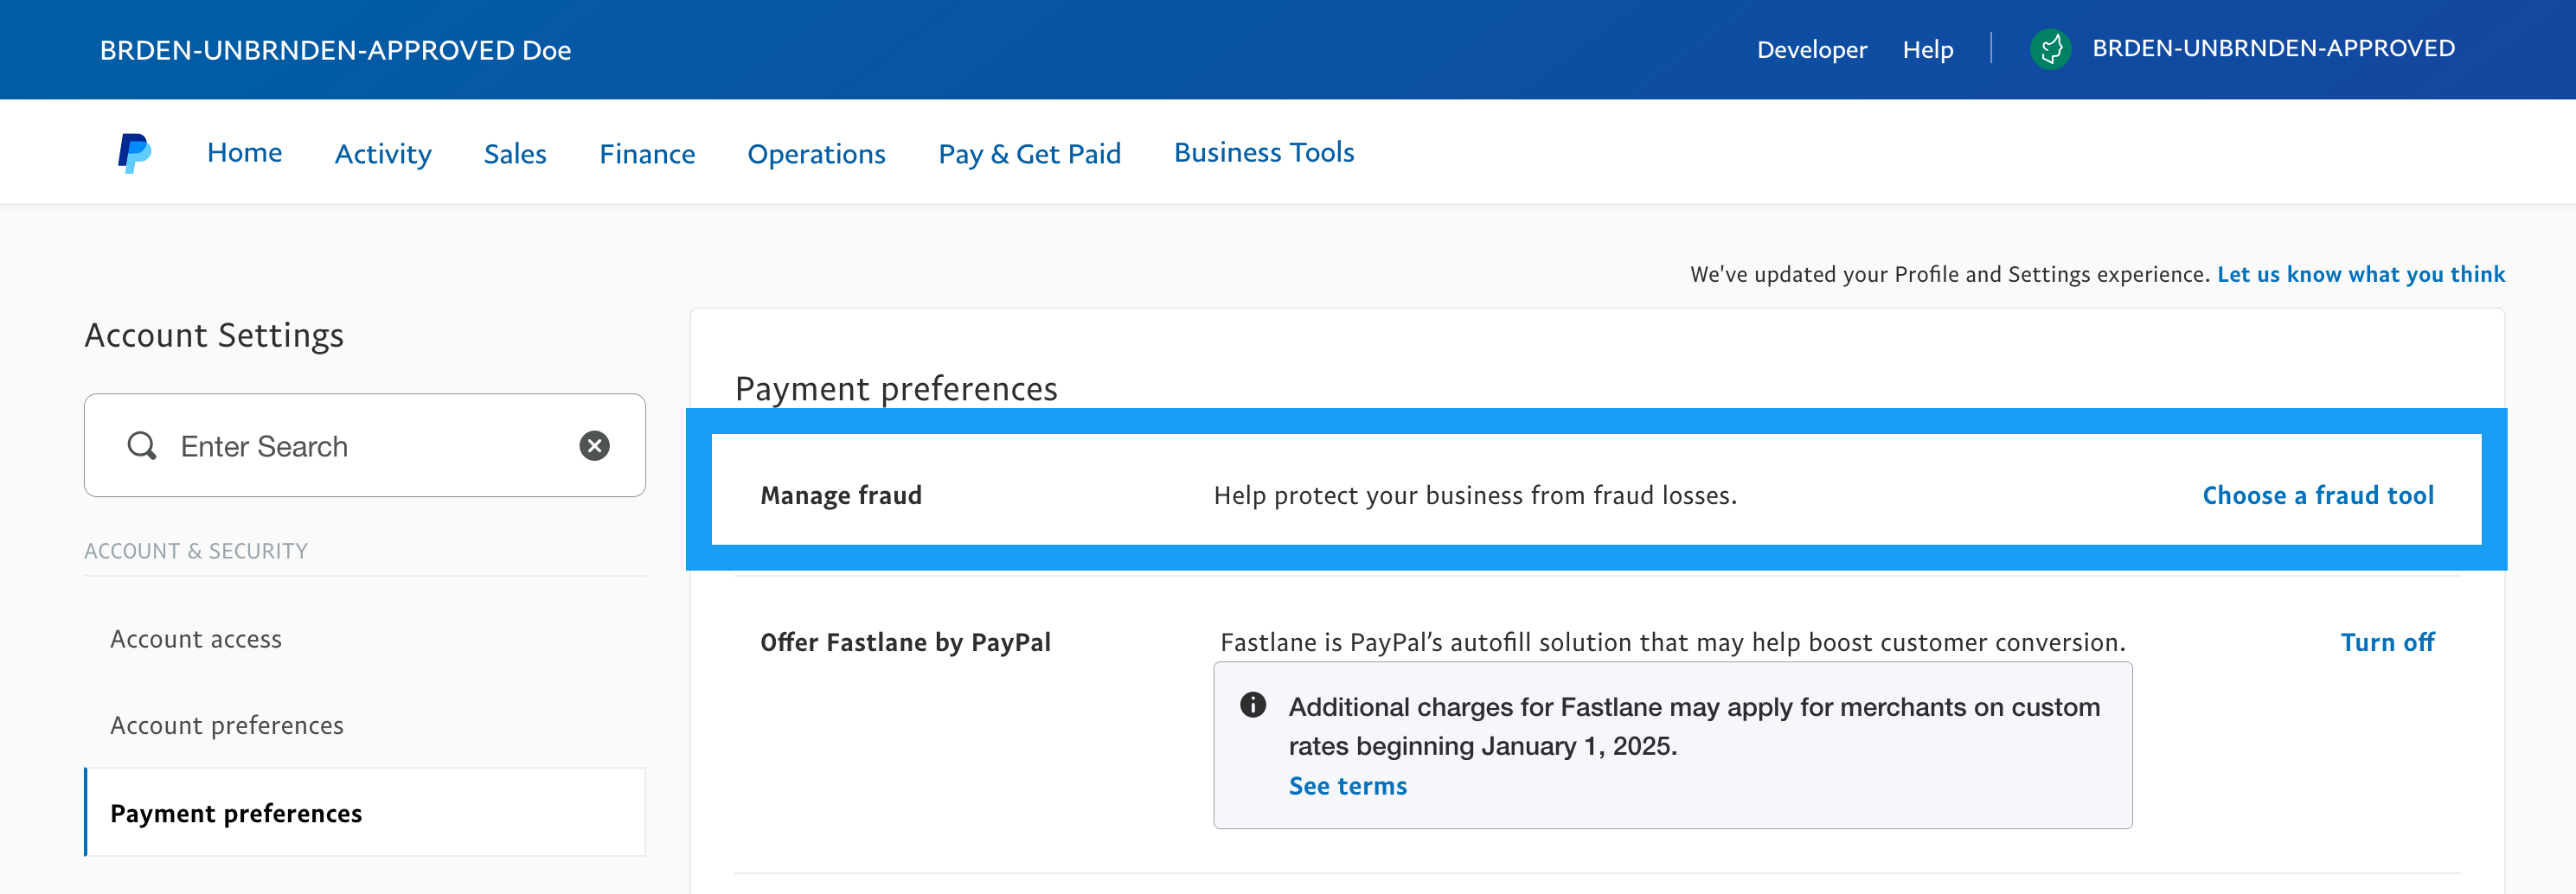Open the See terms link
The height and width of the screenshot is (894, 2576).
click(1347, 786)
